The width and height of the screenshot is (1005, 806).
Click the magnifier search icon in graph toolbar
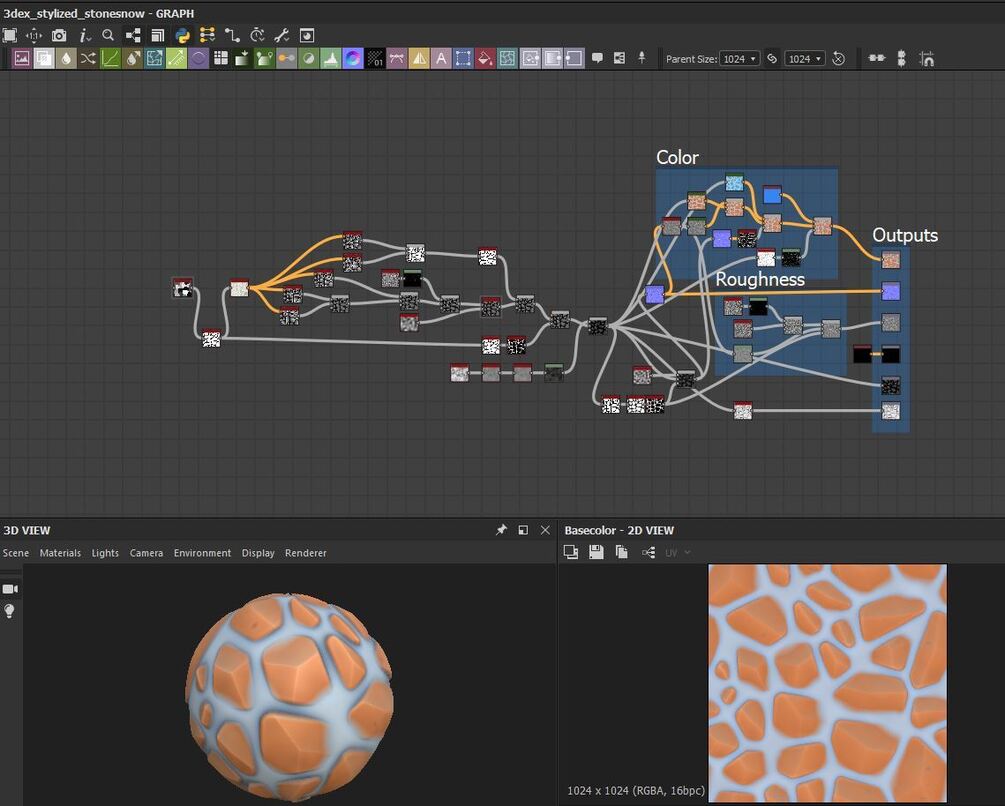pos(108,35)
